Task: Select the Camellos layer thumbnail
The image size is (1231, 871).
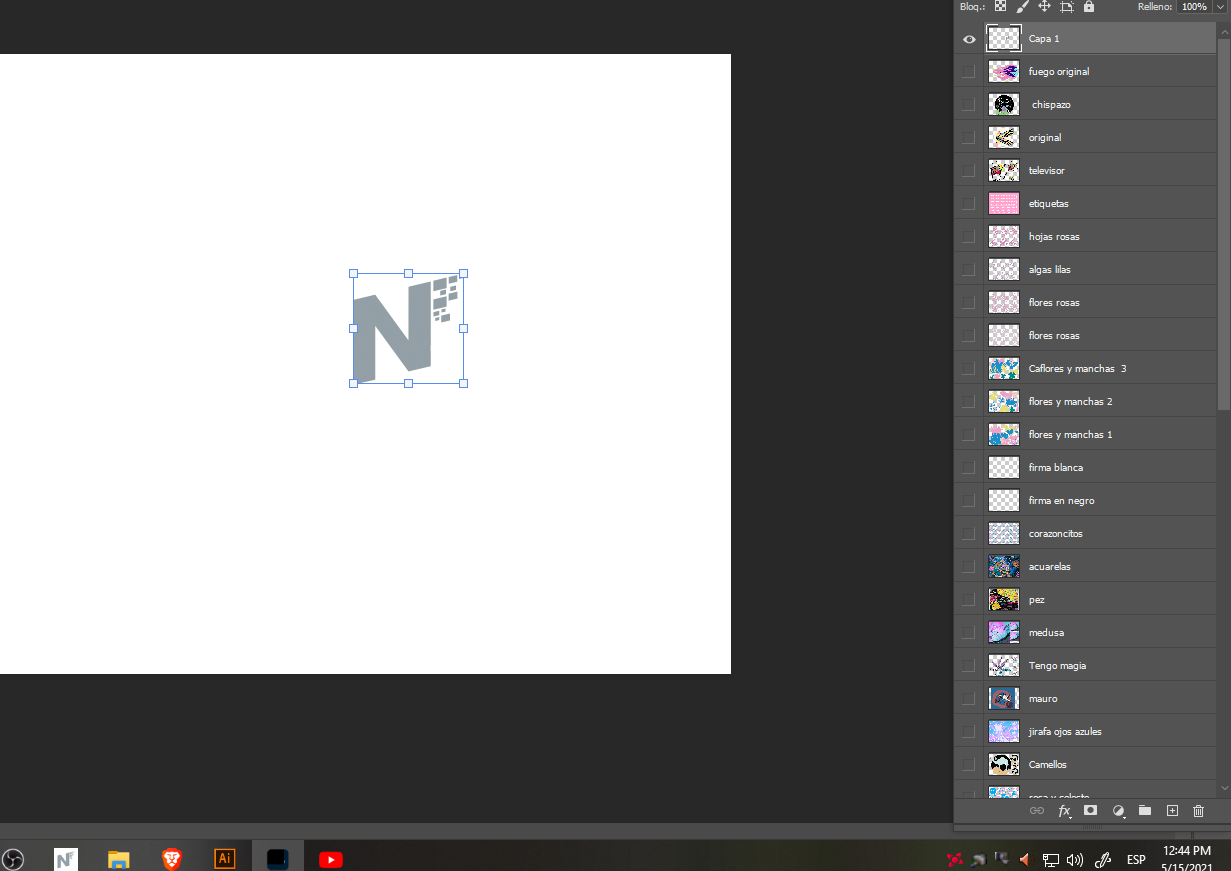Action: click(1004, 764)
